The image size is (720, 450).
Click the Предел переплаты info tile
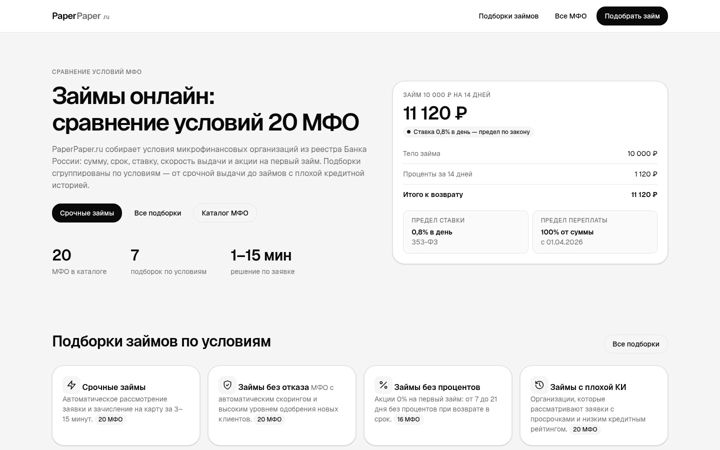click(x=595, y=231)
